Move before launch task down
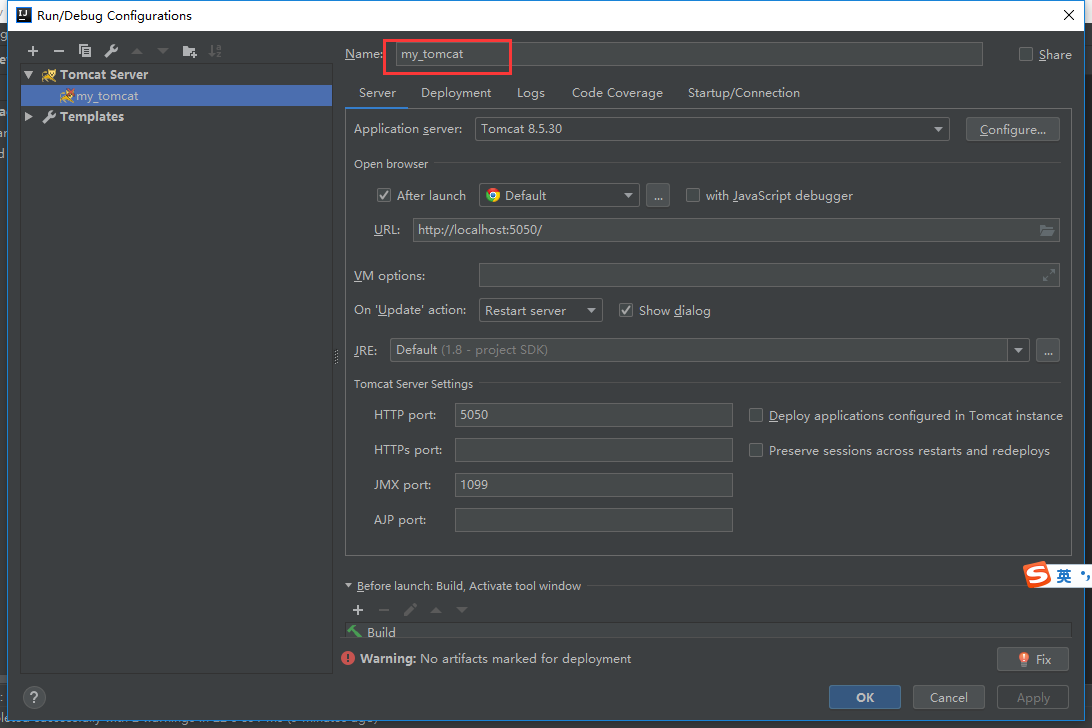The width and height of the screenshot is (1092, 728). [462, 610]
